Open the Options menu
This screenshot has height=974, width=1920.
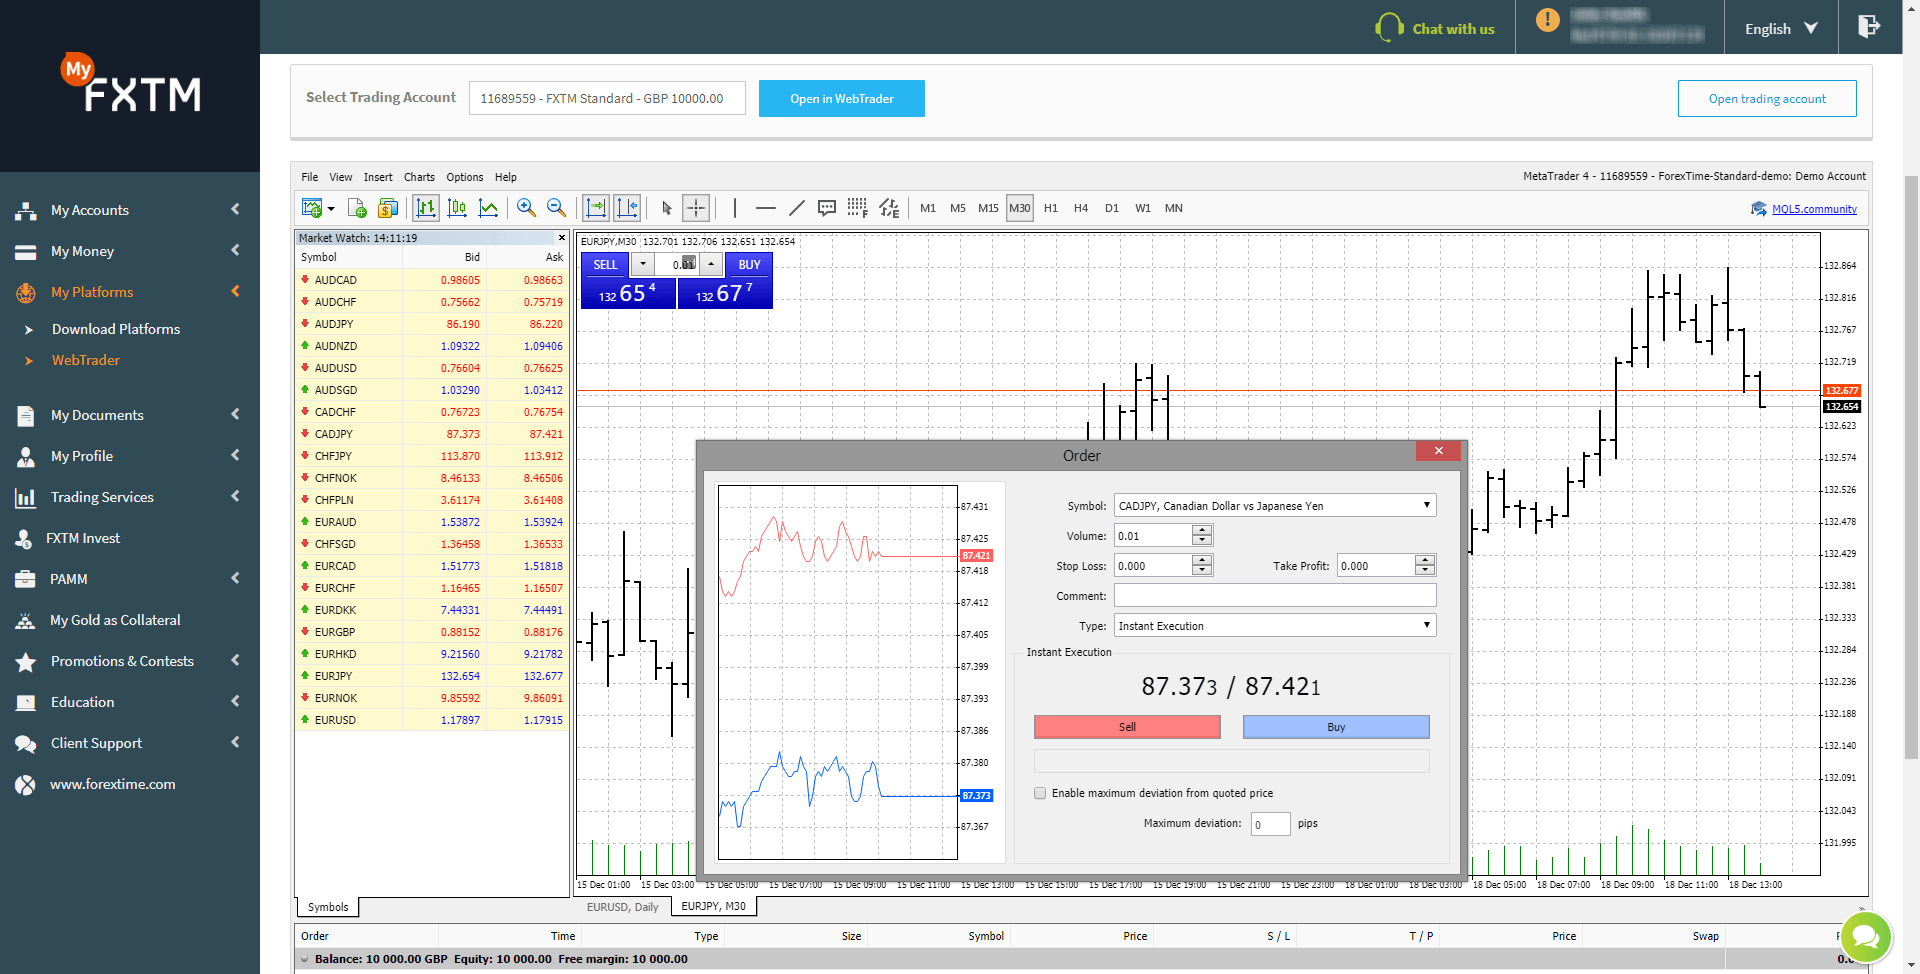(x=465, y=177)
